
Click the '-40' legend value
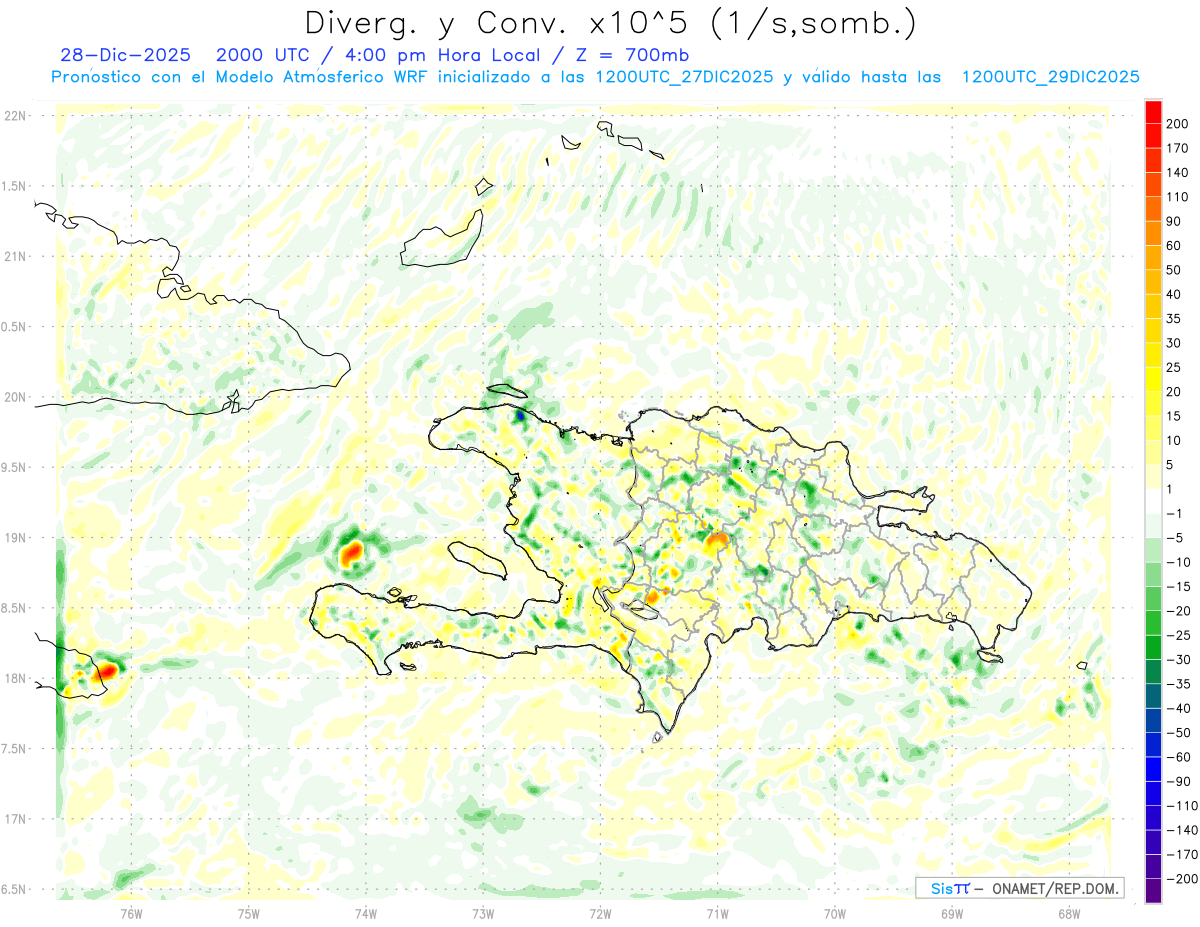tap(1179, 709)
